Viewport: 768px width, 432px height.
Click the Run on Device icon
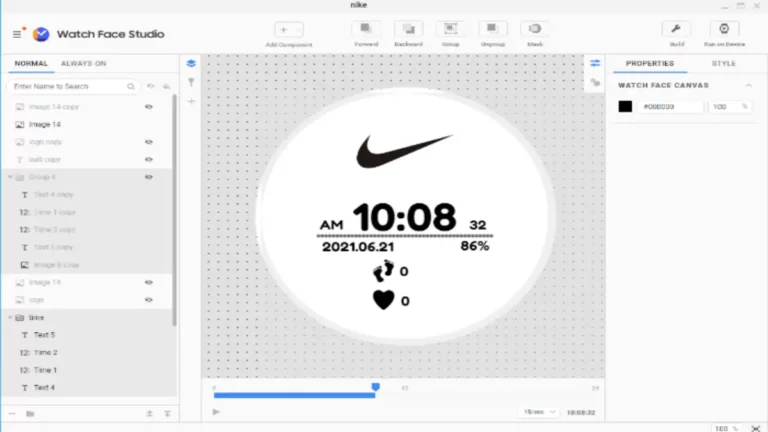(x=724, y=29)
